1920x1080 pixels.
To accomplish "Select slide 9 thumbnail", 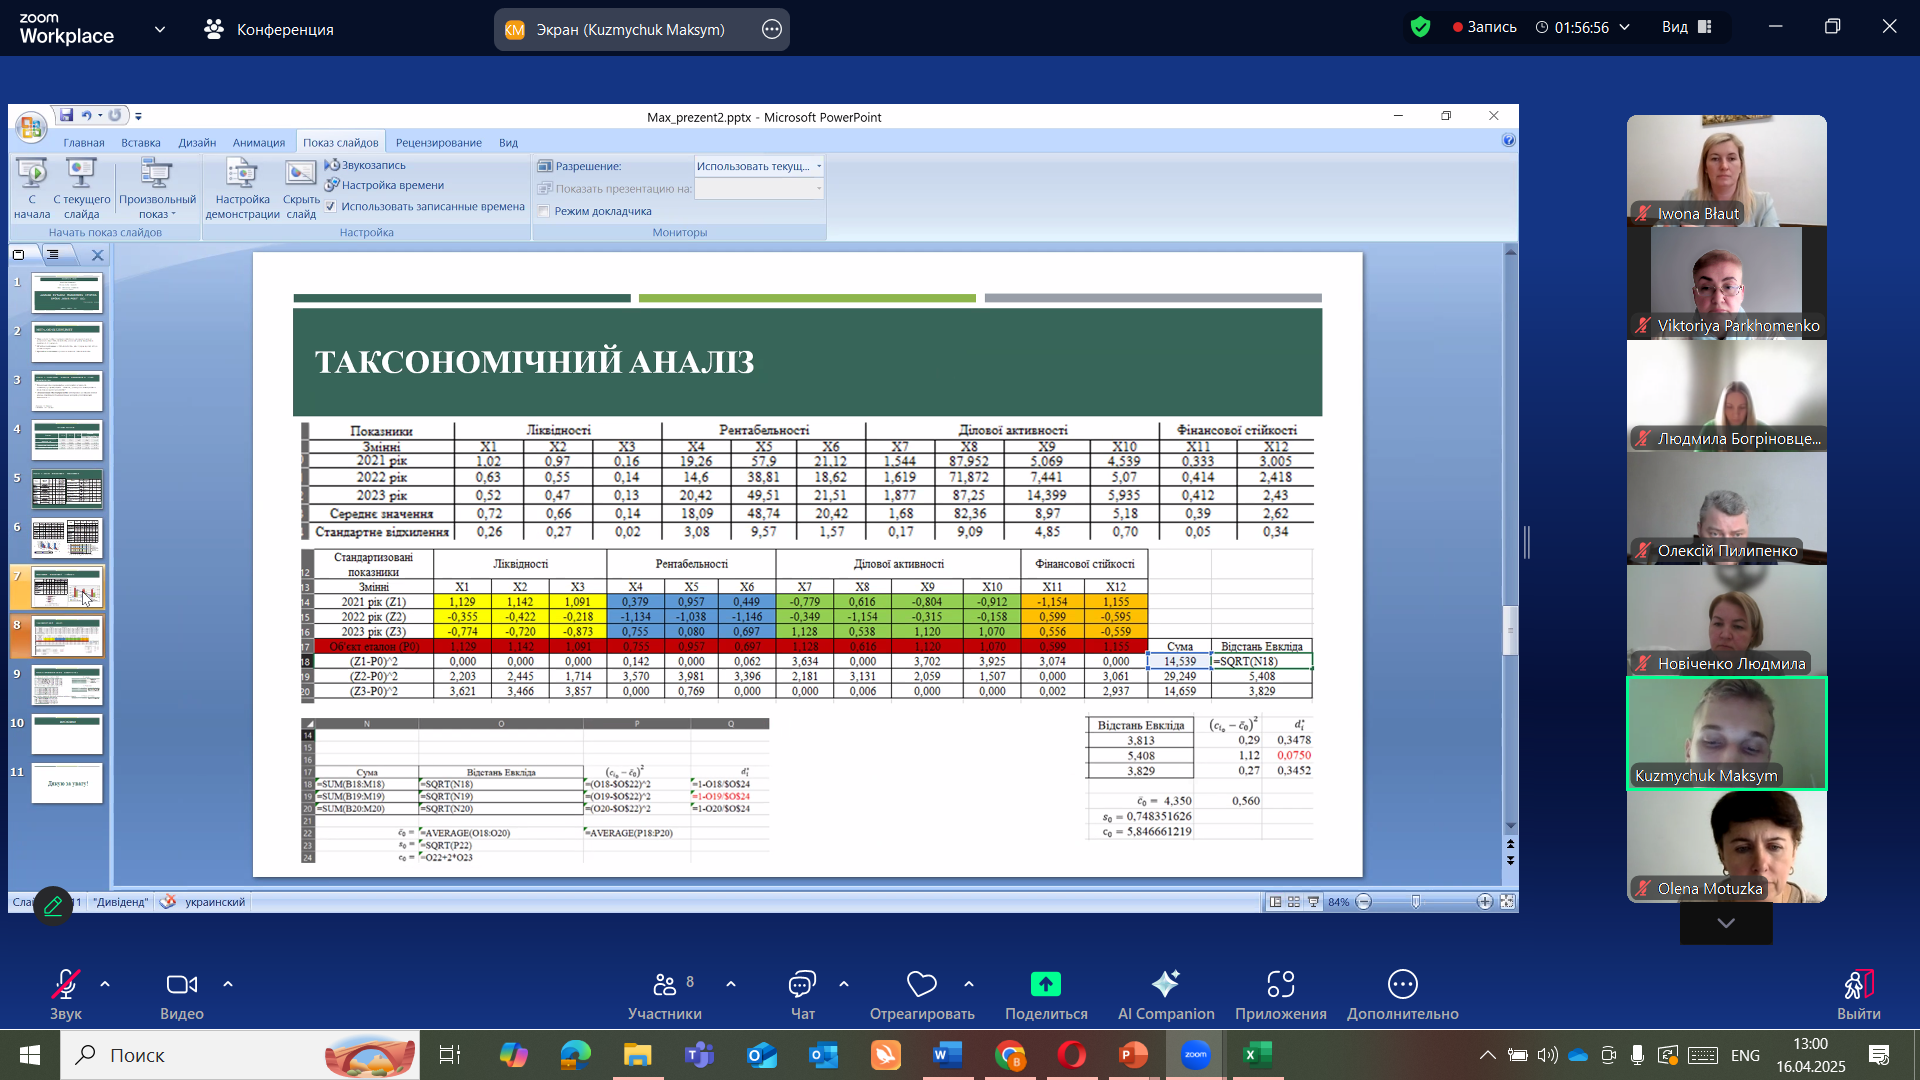I will pos(67,686).
